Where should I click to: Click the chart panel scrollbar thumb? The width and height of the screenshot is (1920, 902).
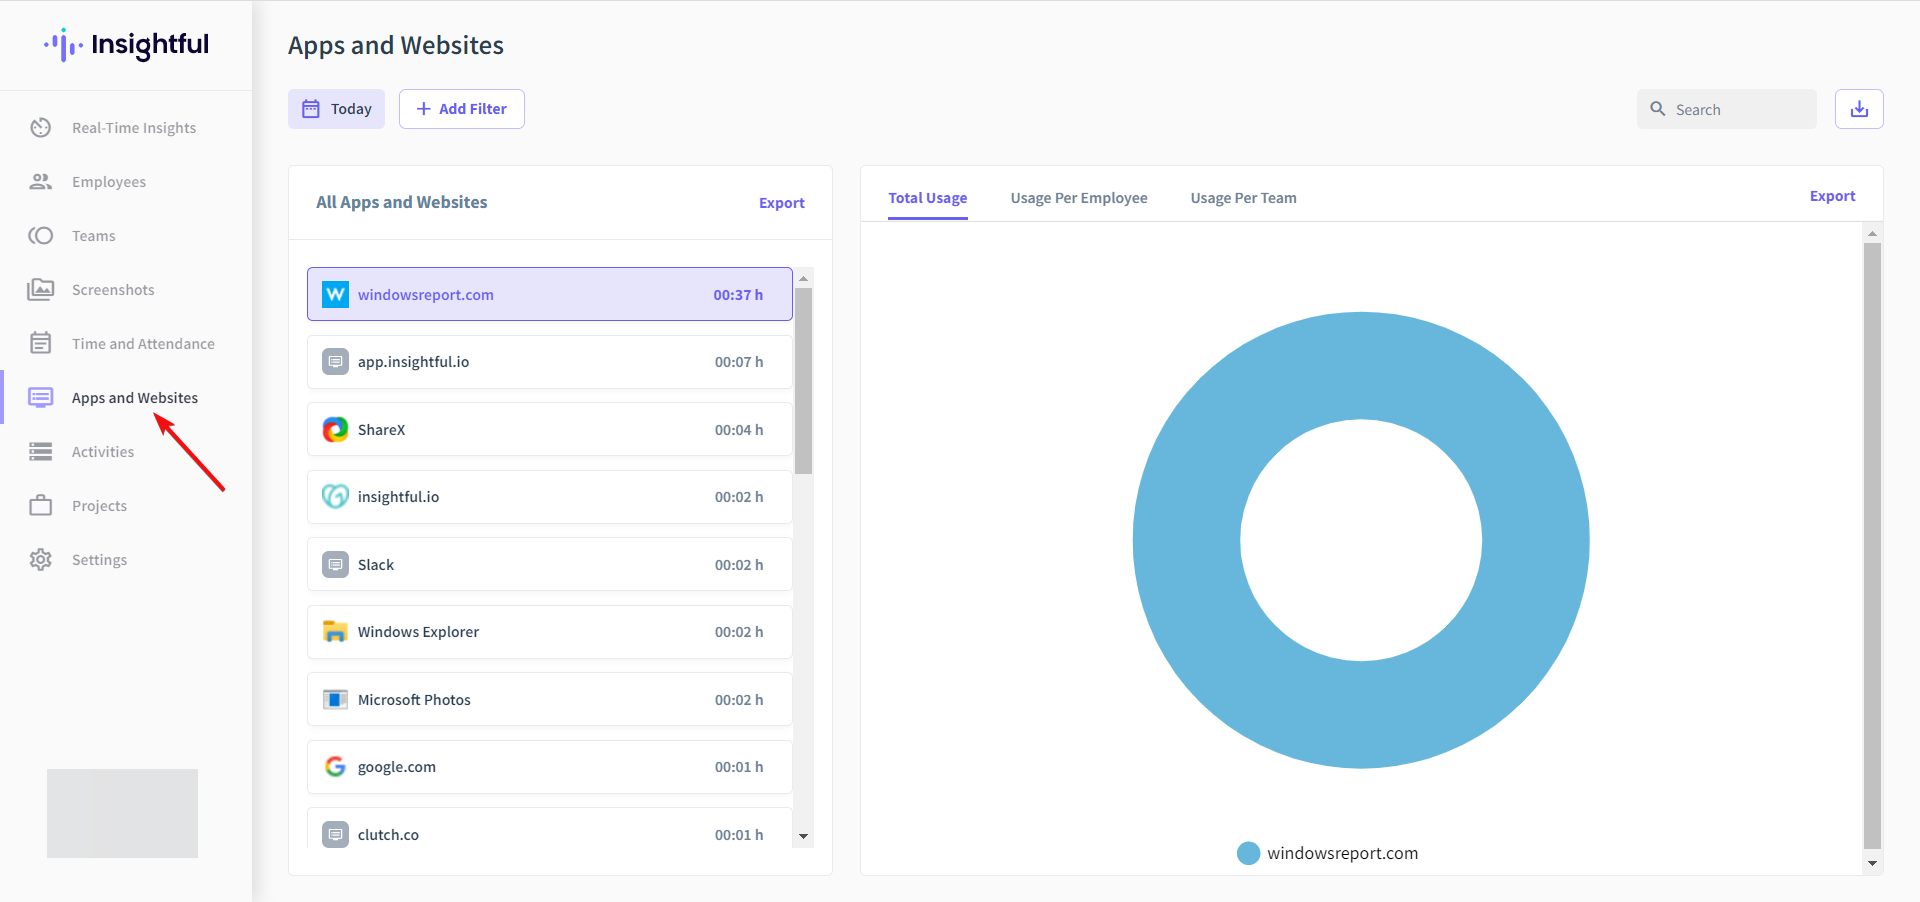[1872, 545]
